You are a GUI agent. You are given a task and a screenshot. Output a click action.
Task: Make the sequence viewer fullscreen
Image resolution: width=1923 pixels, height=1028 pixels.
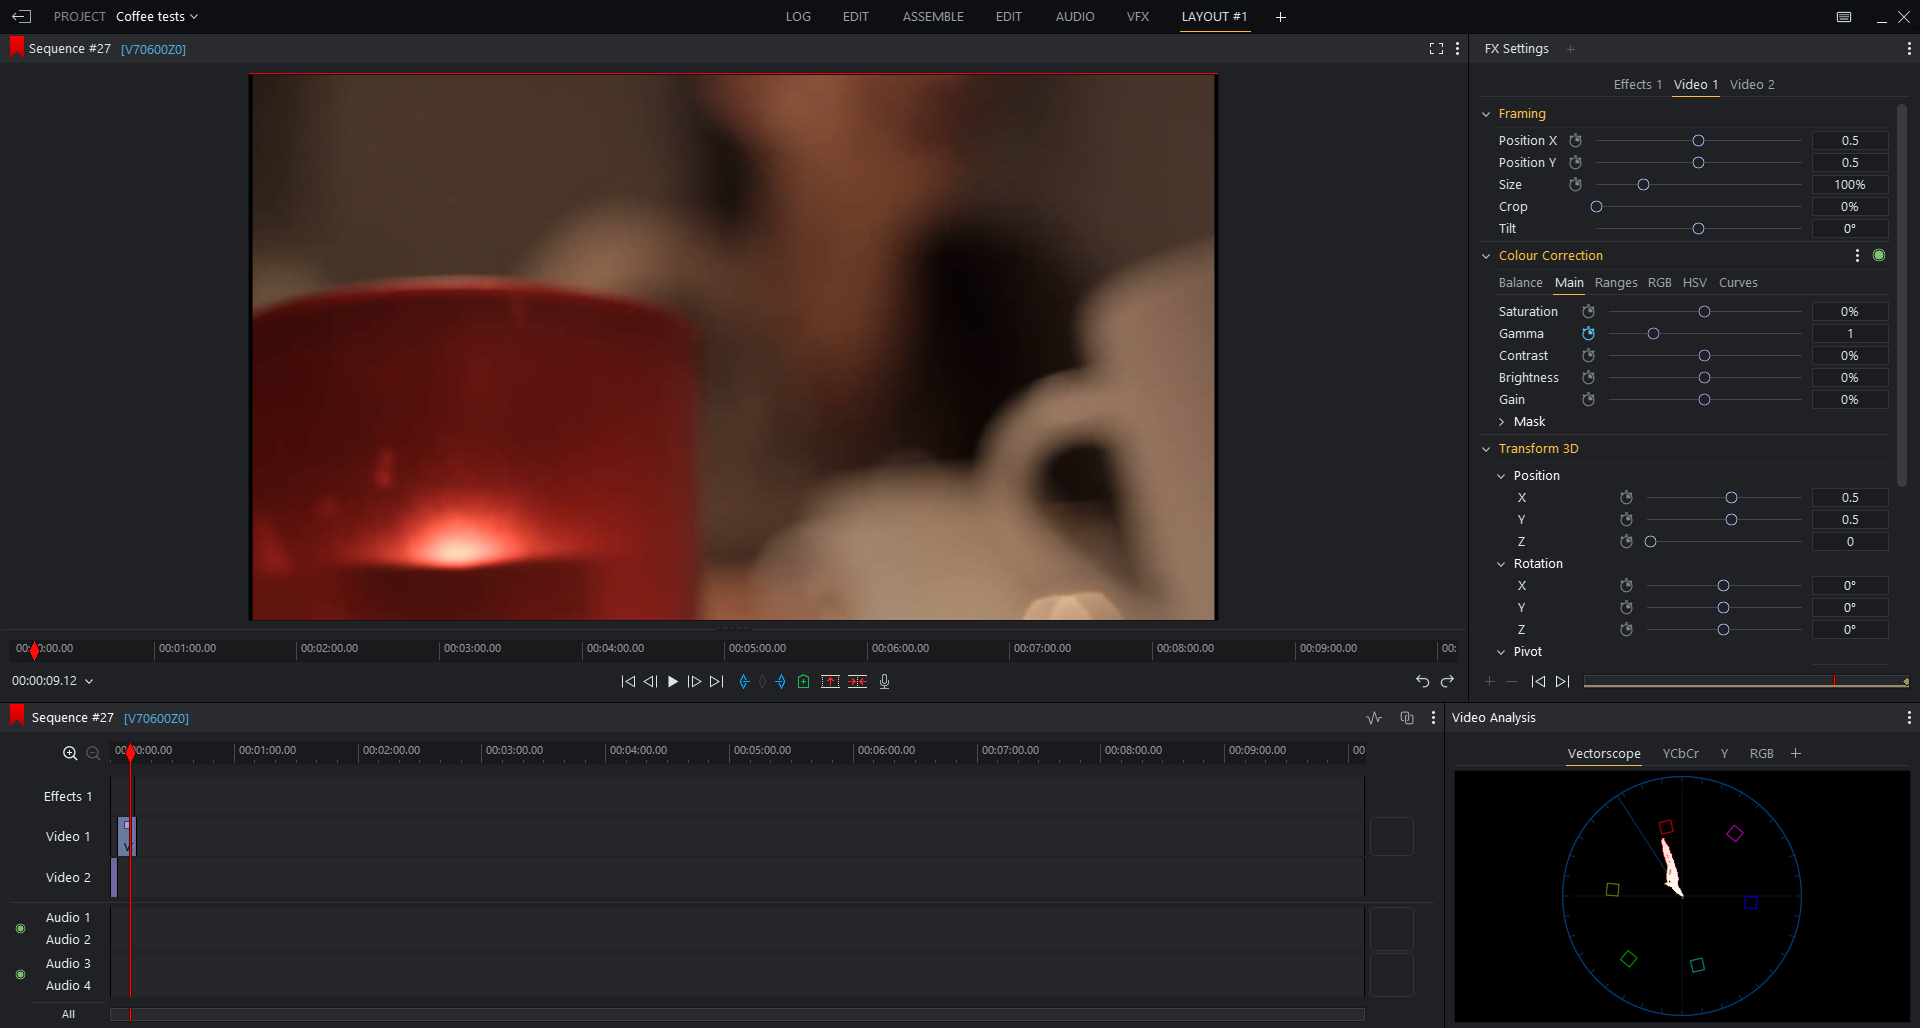click(x=1437, y=49)
